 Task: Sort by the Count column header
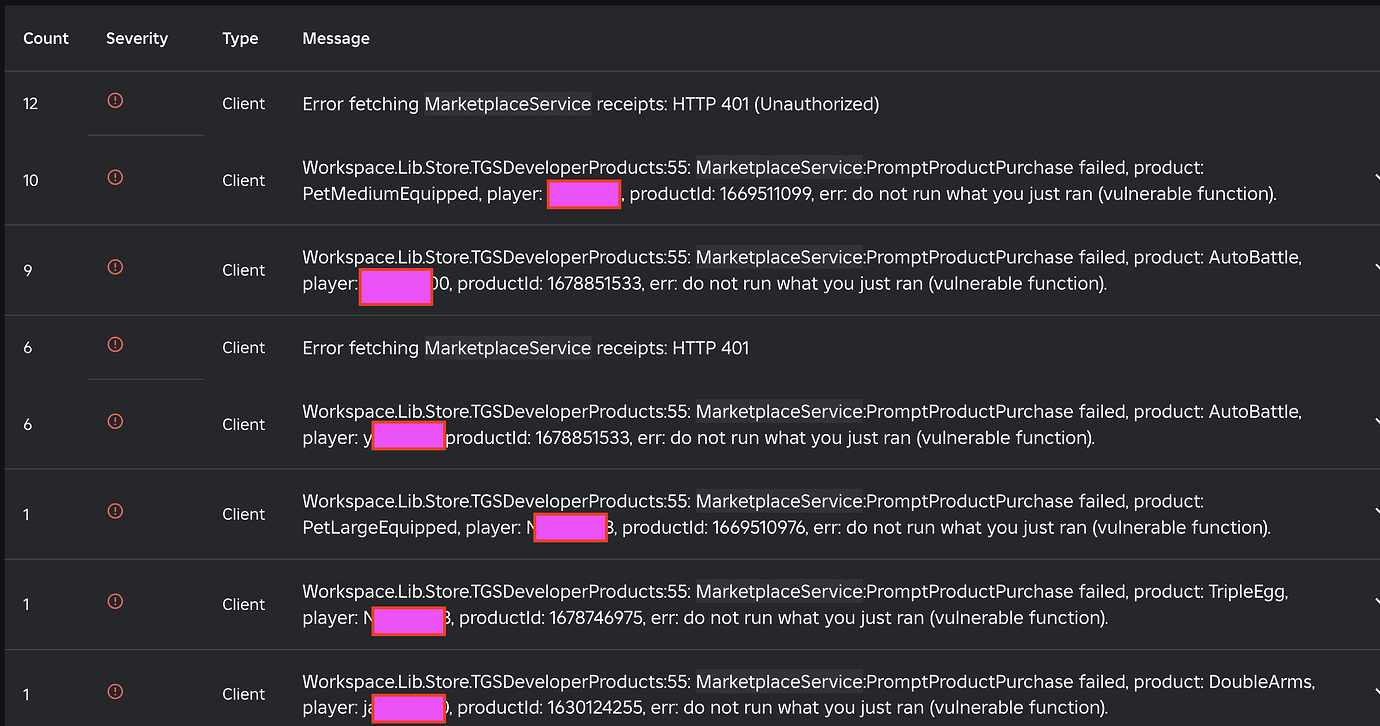[x=46, y=38]
